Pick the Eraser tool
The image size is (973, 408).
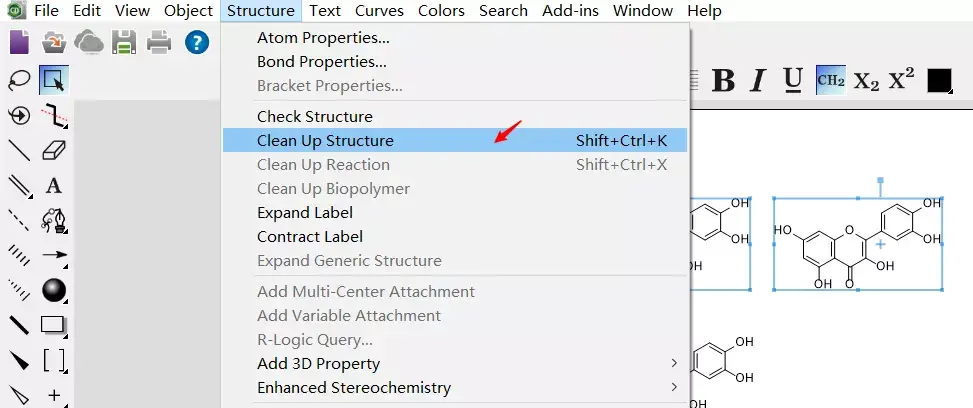[53, 150]
